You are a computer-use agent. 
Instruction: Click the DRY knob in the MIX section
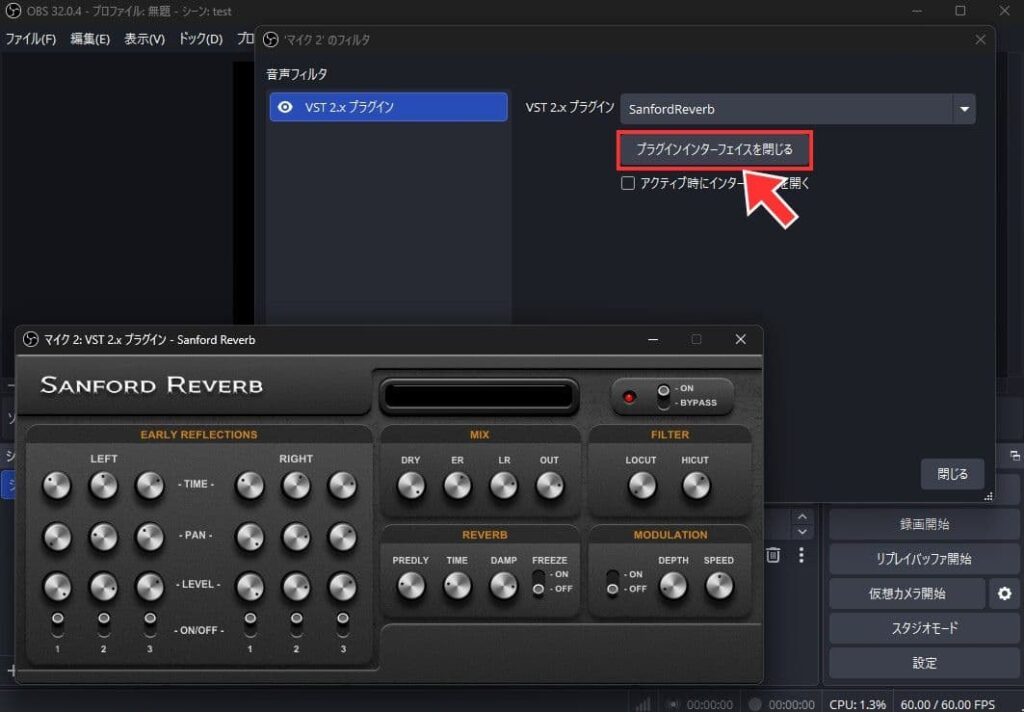tap(411, 486)
